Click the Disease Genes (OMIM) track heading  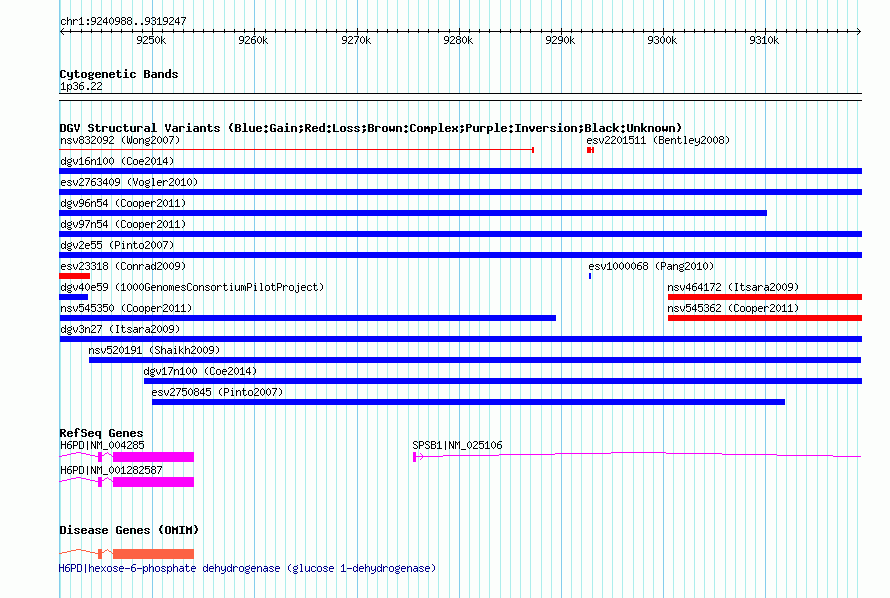(129, 530)
